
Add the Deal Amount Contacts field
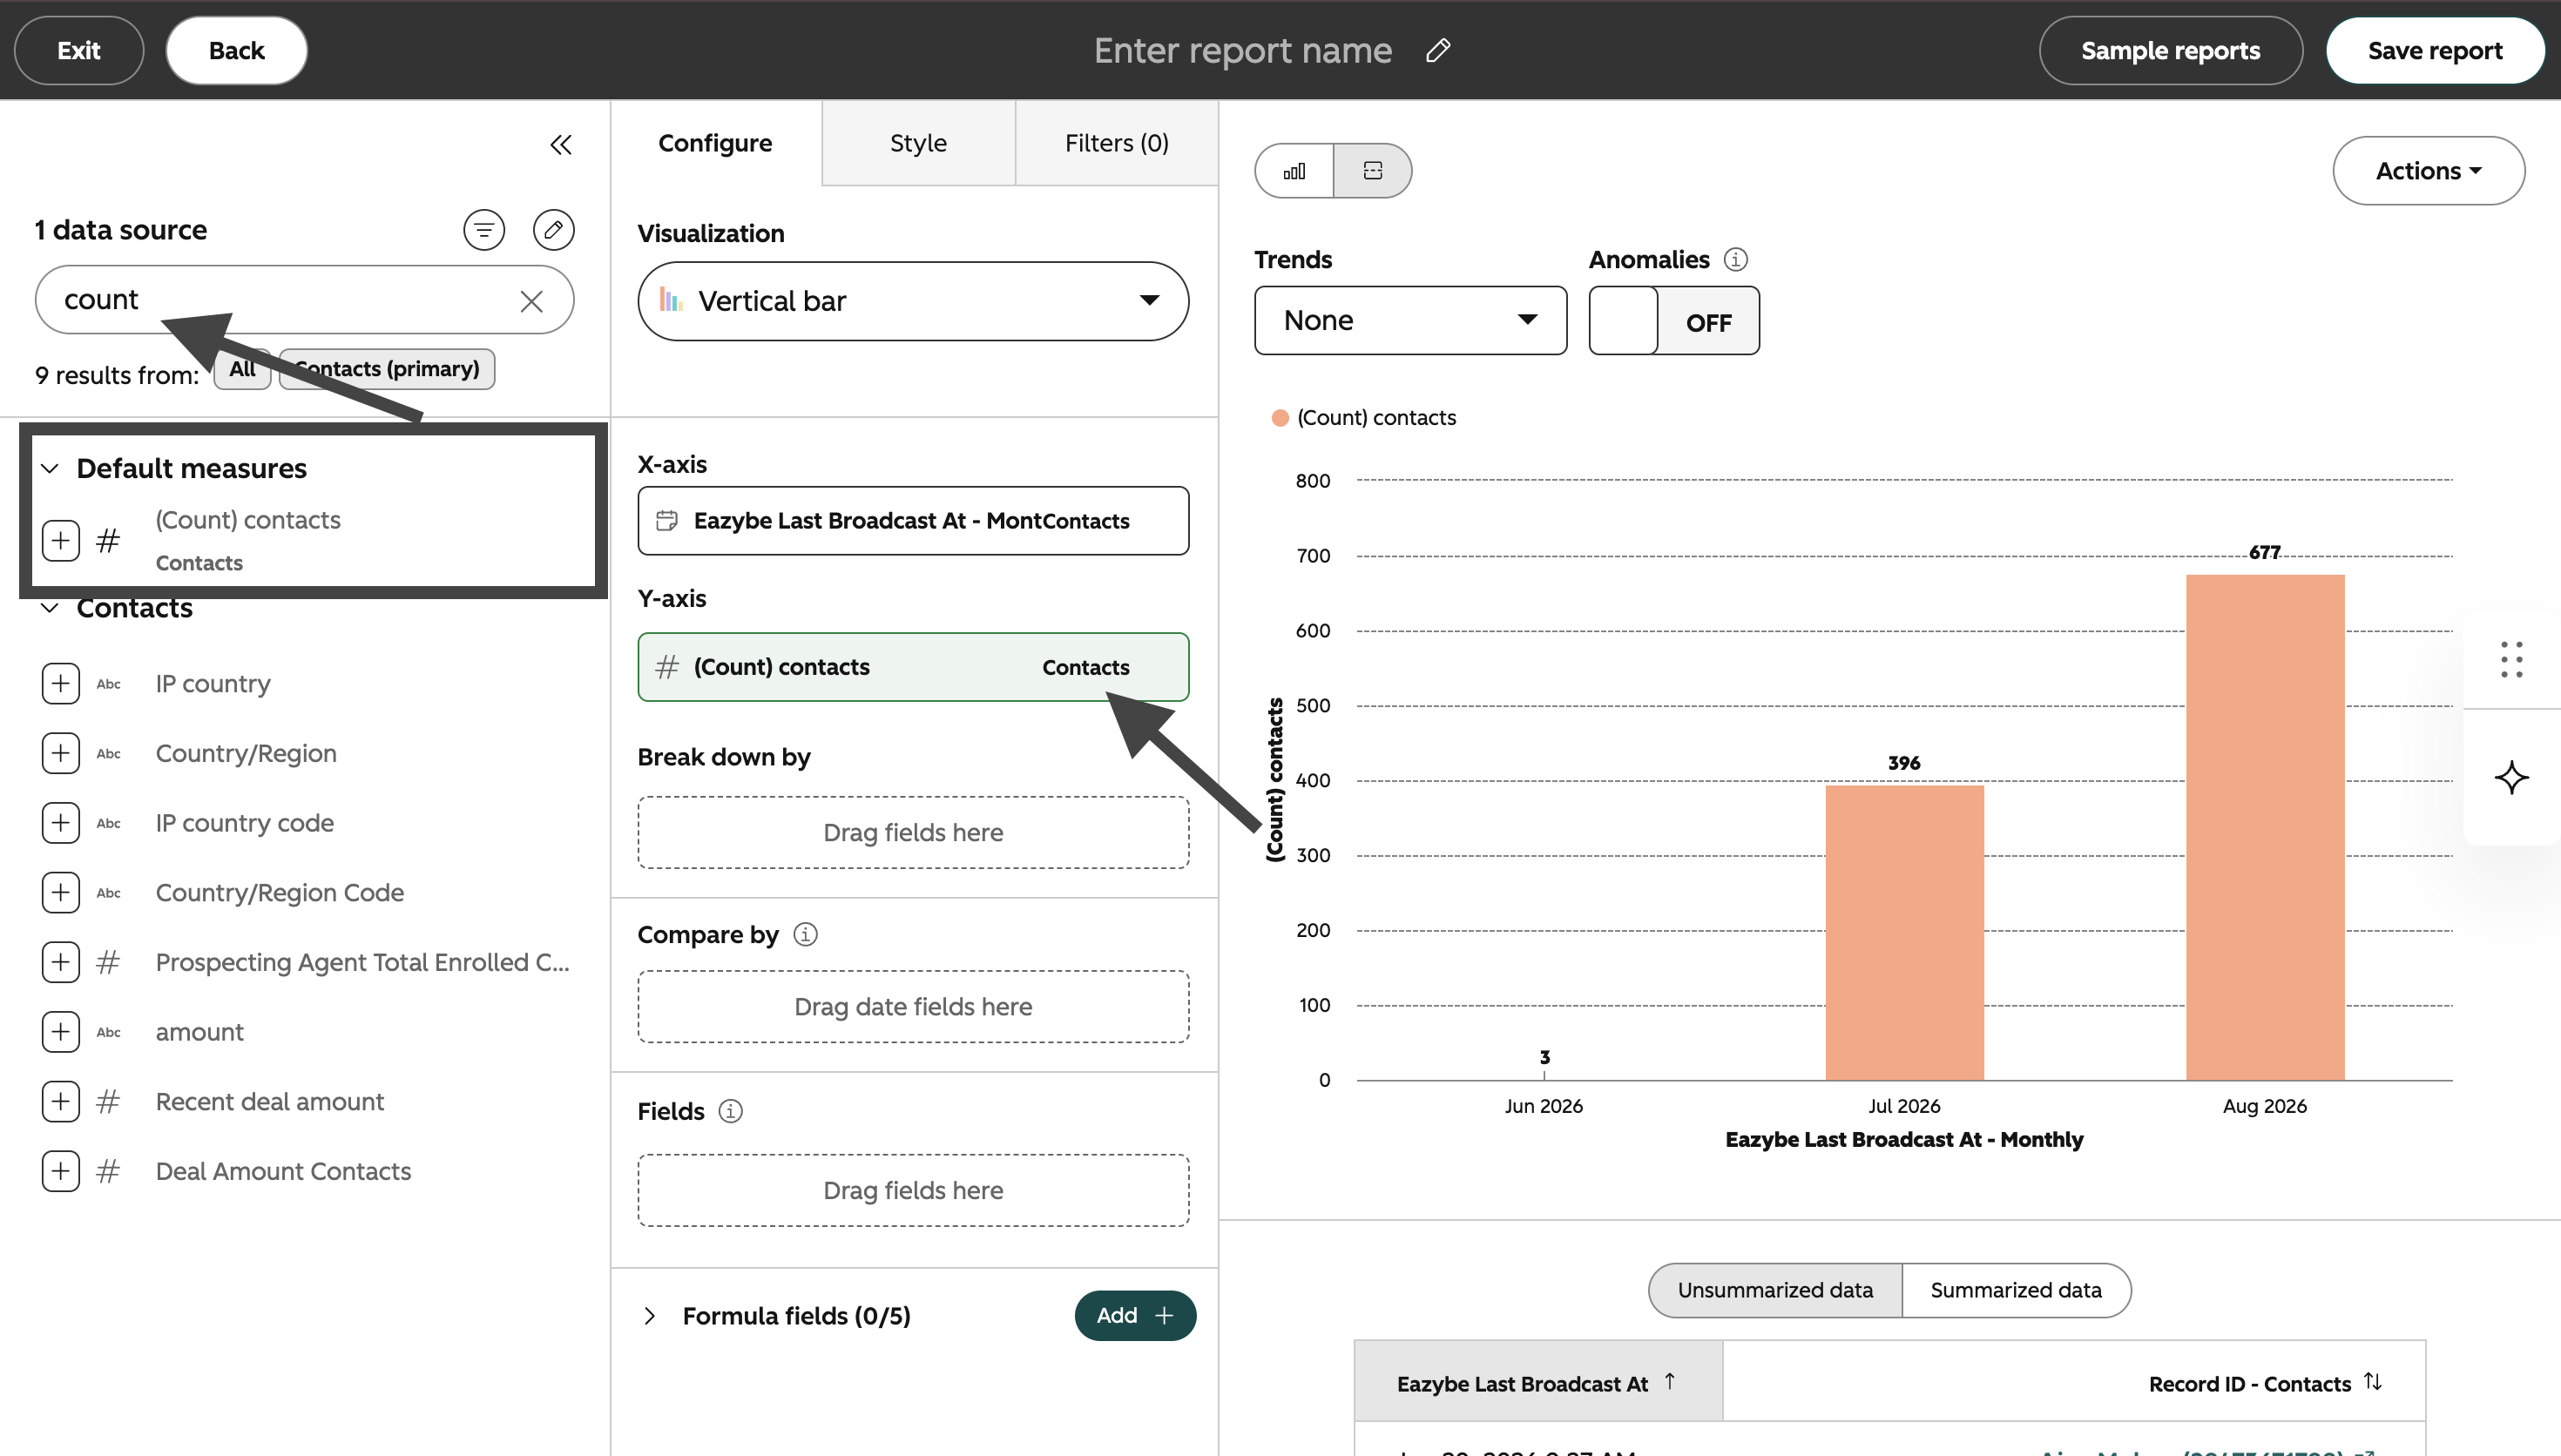[x=61, y=1171]
